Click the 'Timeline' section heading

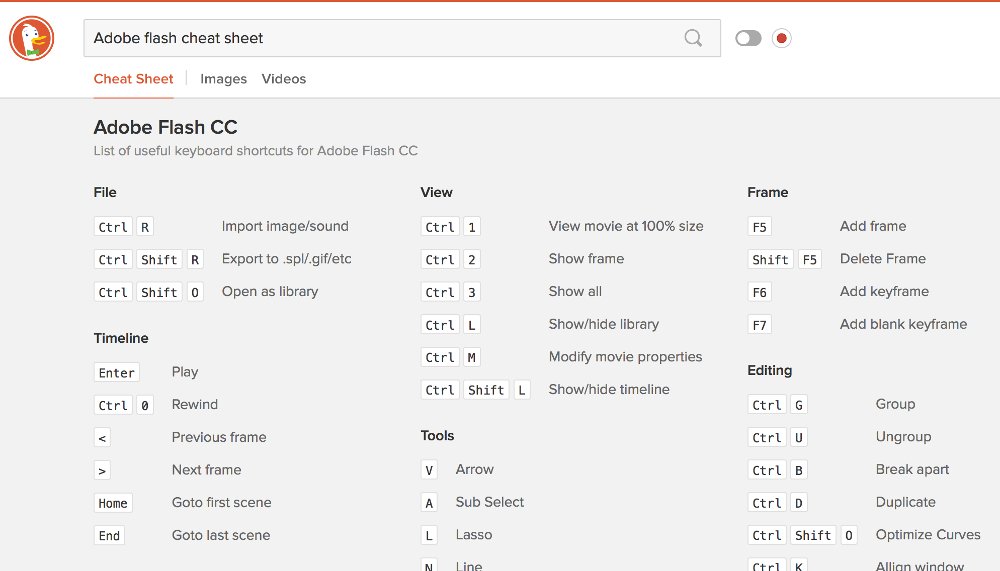(x=121, y=338)
